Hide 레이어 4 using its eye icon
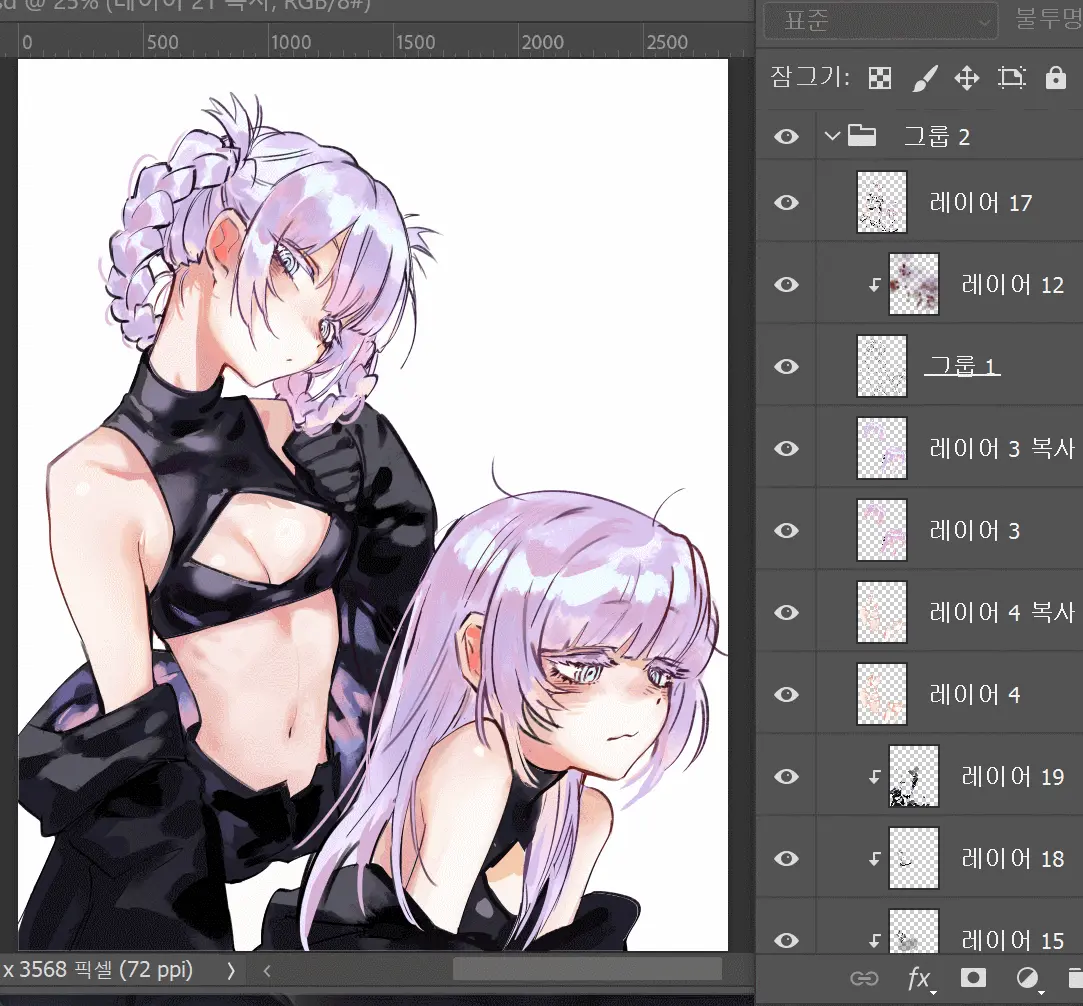Image resolution: width=1083 pixels, height=1006 pixels. [x=787, y=694]
